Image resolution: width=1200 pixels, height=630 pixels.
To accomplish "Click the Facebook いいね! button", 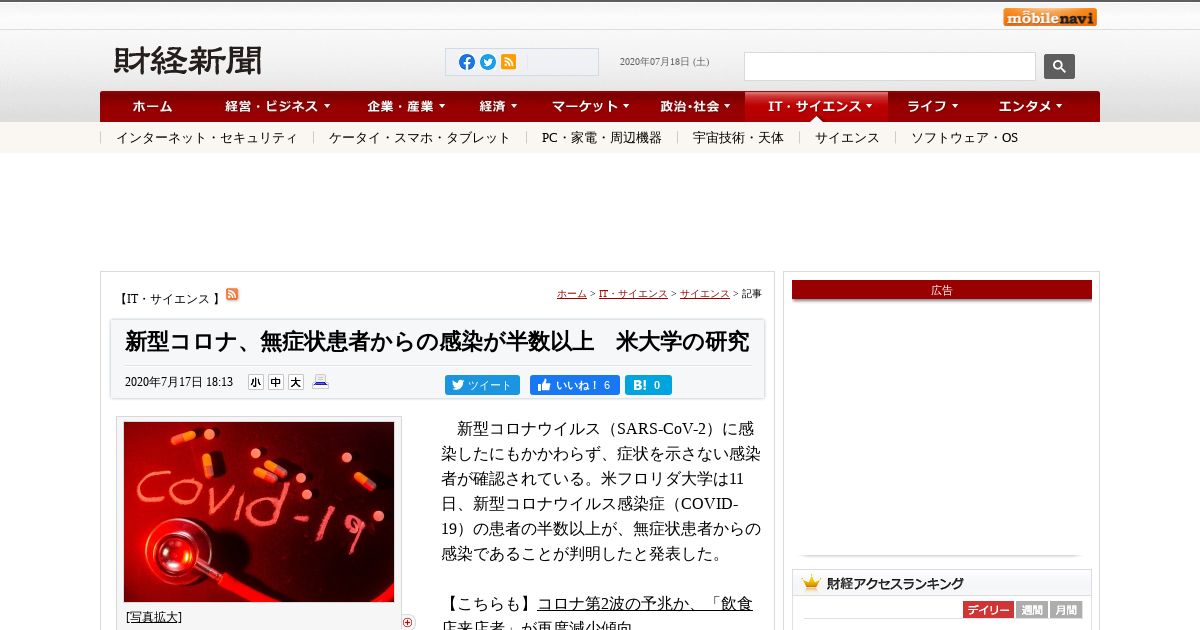I will pos(574,385).
